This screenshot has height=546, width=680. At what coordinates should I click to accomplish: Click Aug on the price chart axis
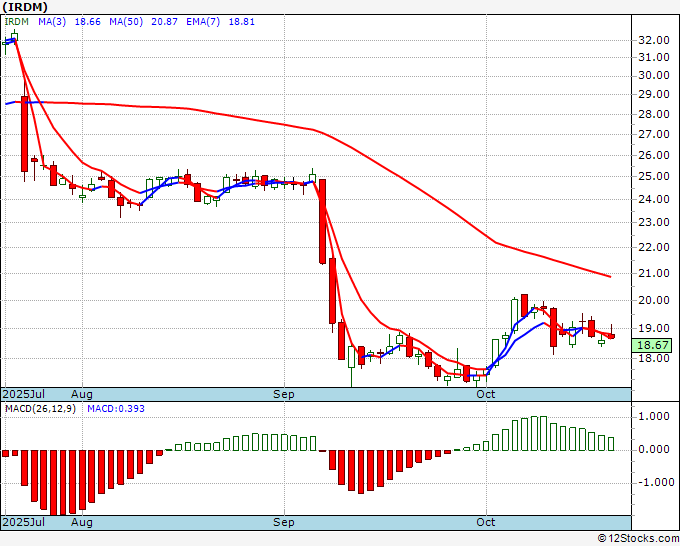pyautogui.click(x=82, y=394)
